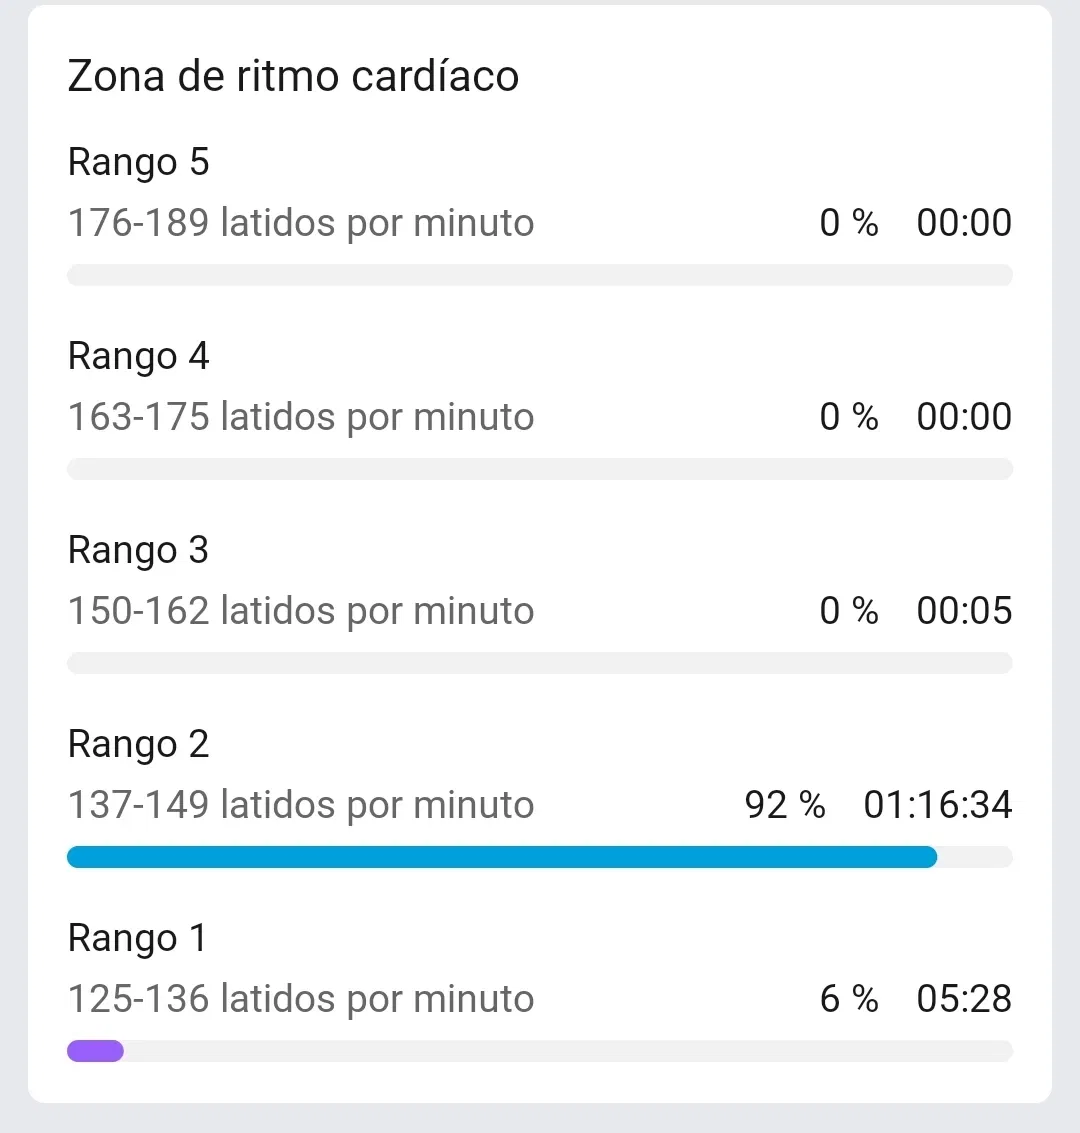Click the empty Rango 4 progress bar
Viewport: 1080px width, 1133px height.
(x=540, y=469)
